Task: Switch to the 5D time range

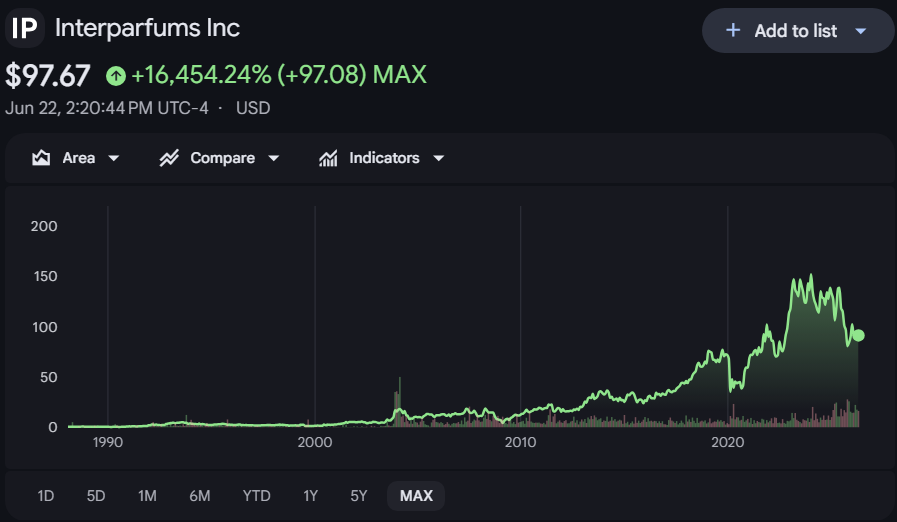Action: pos(96,496)
